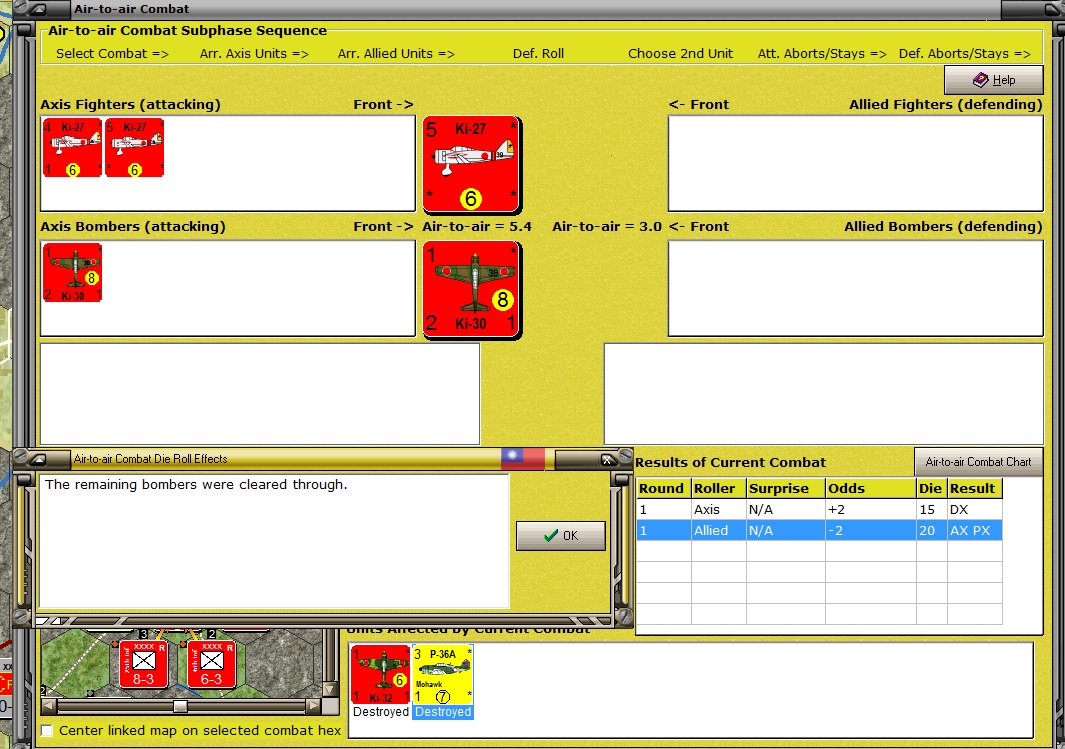Select the 4-strength Ki-27 fighter counter
The image size is (1065, 749).
click(72, 147)
